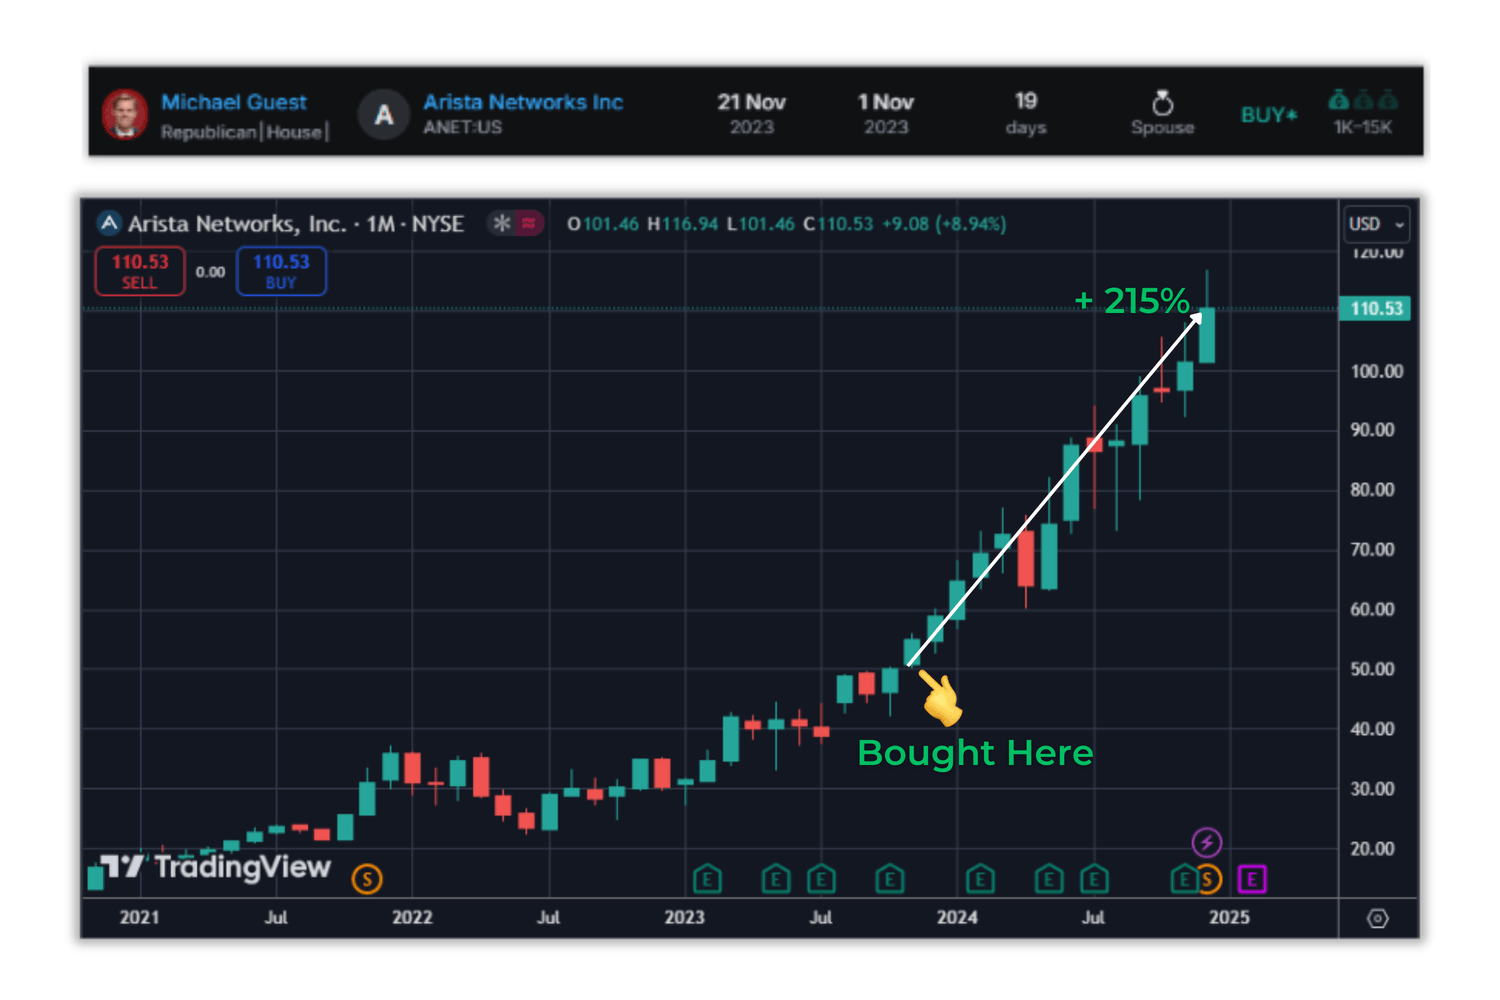Viewport: 1500px width, 1000px height.
Task: Click the Spouse ring icon
Action: tap(1162, 103)
